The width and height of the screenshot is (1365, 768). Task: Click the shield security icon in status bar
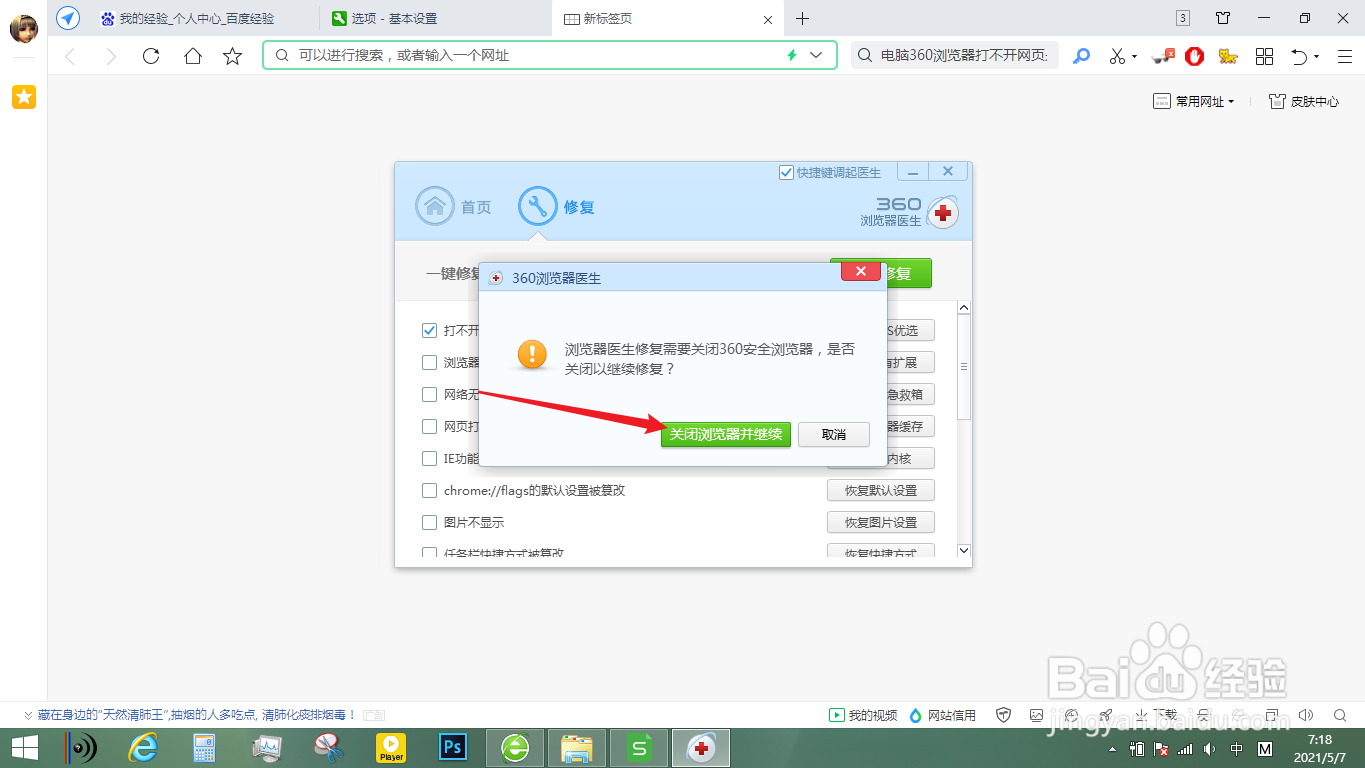[1004, 715]
